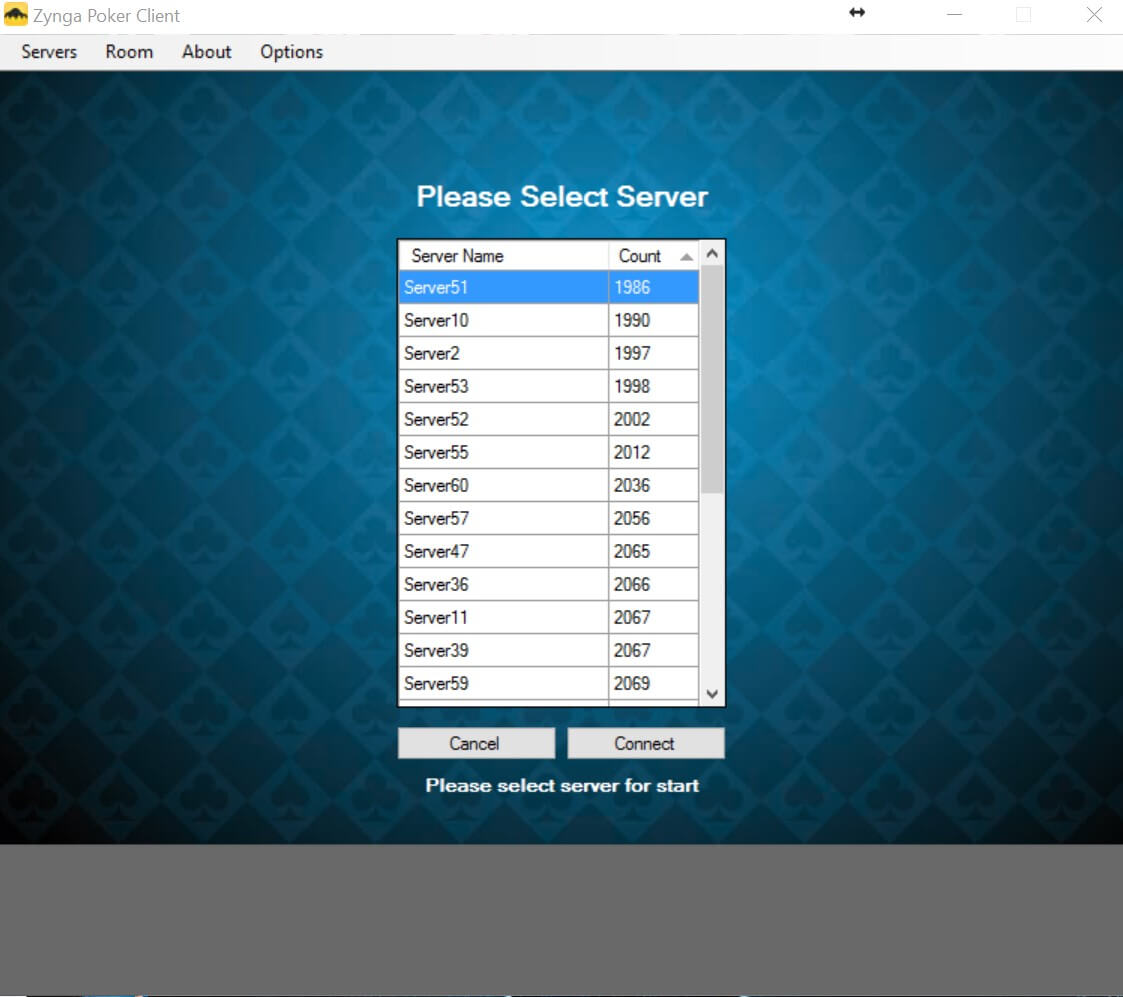Click the Connect button
The width and height of the screenshot is (1123, 997).
(645, 743)
